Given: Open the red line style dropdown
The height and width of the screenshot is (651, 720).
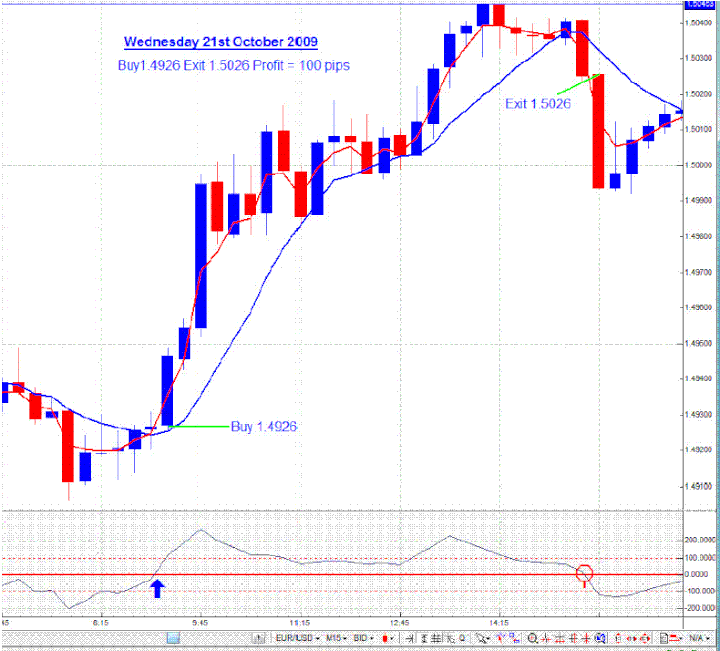Looking at the screenshot, I should click(675, 638).
